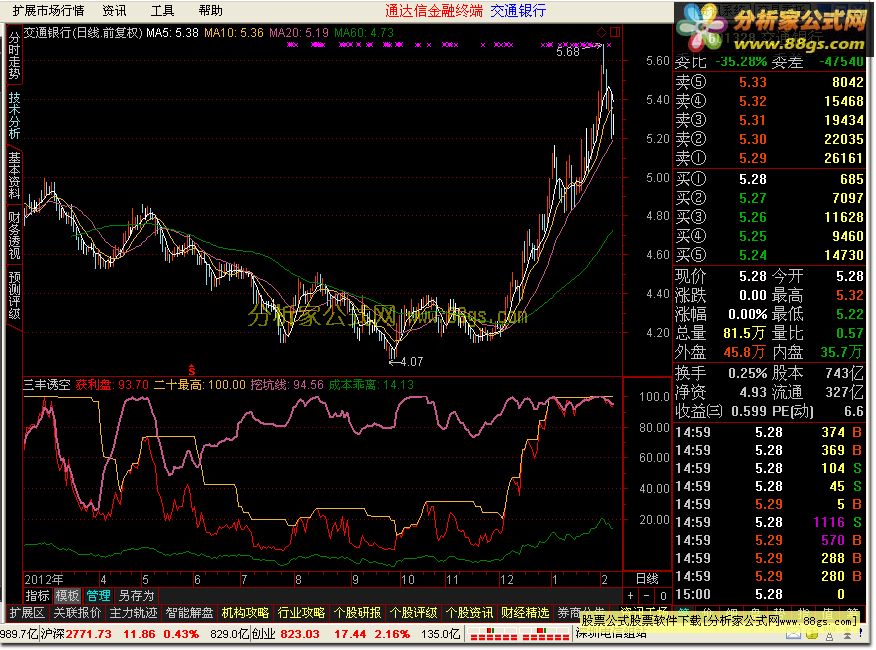Click the 挖坑线: 94.56 indicator value
Viewport: 876px width, 650px height.
[287, 385]
